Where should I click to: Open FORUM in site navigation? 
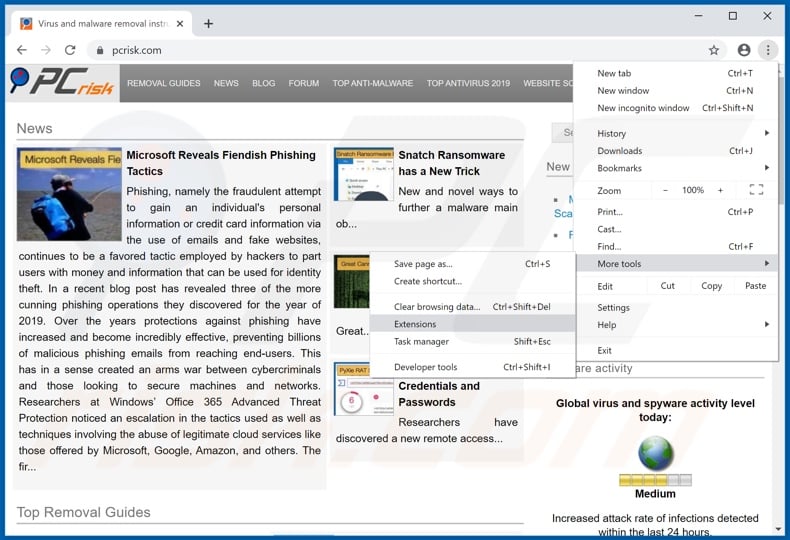click(x=304, y=83)
